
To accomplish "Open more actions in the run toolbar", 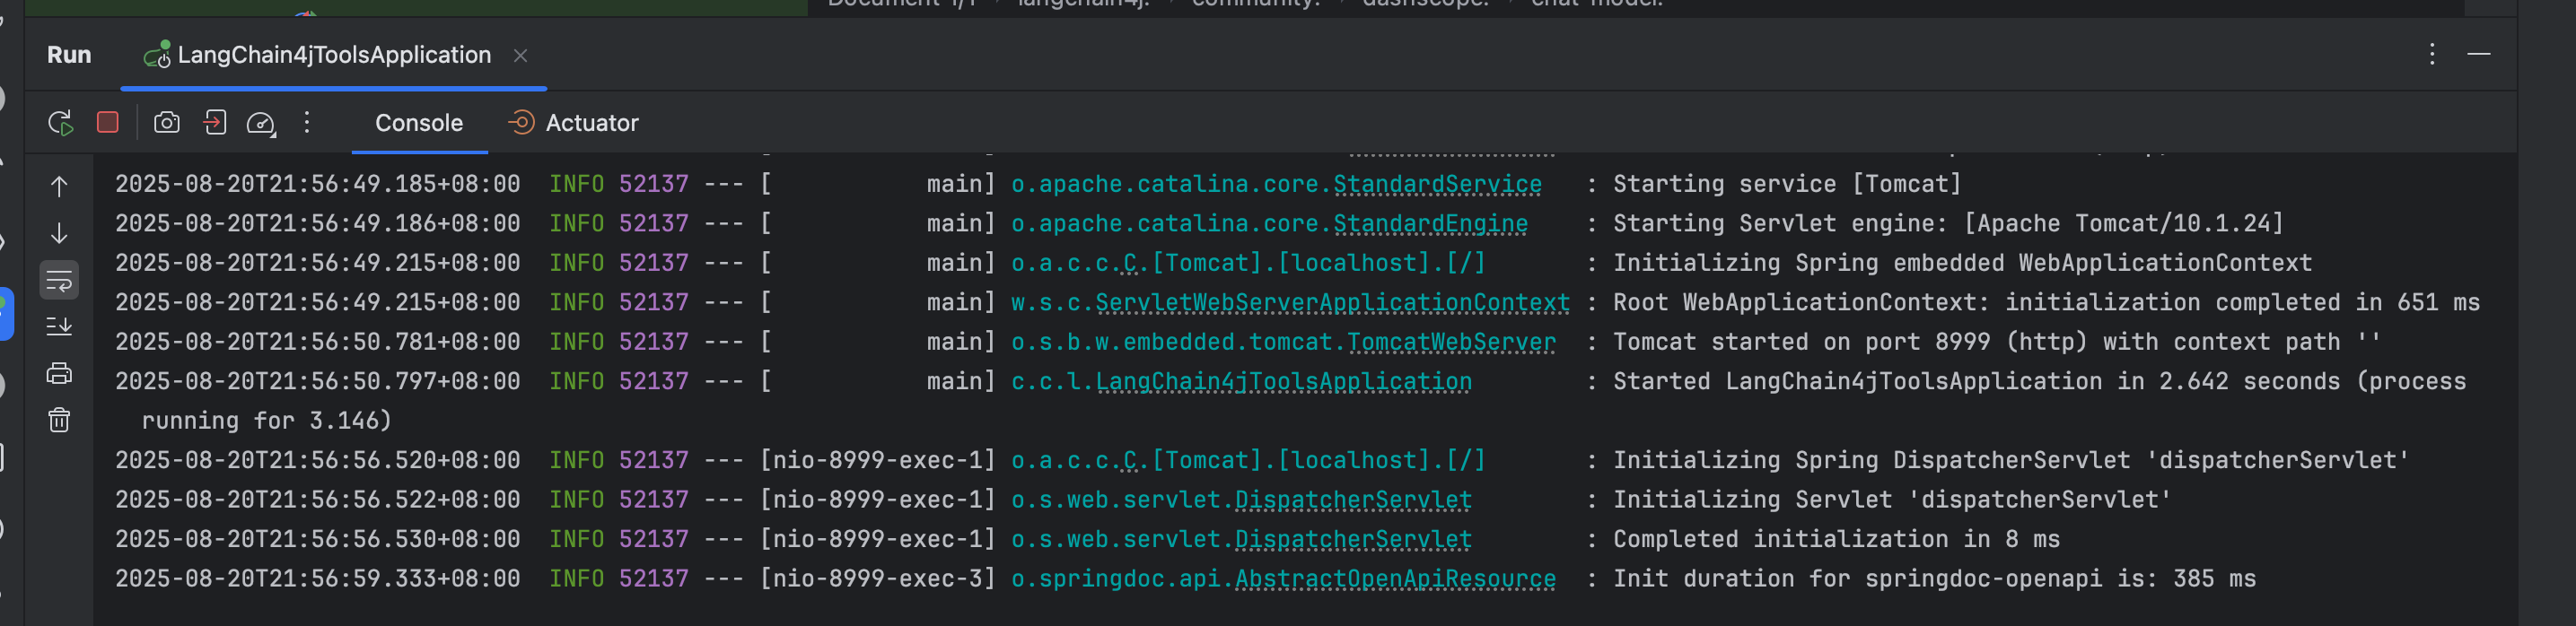I will click(x=307, y=122).
